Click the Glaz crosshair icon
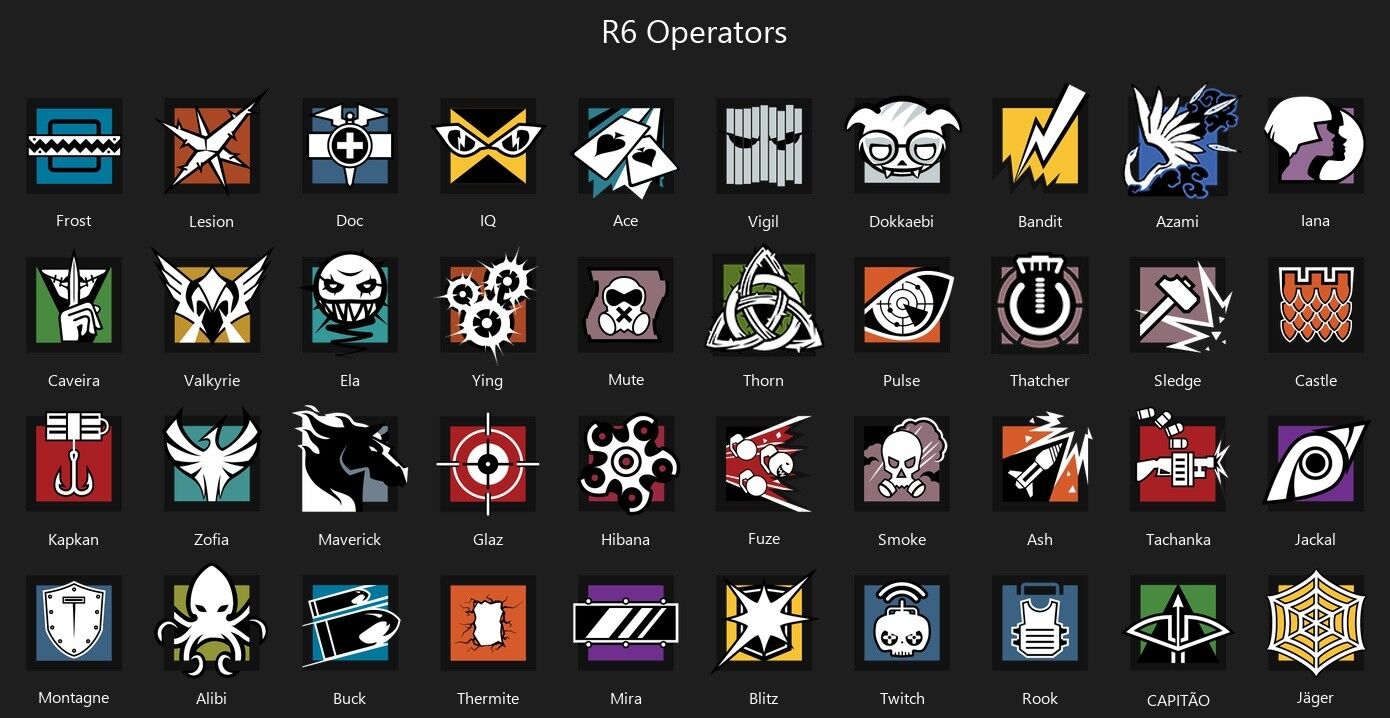Image resolution: width=1390 pixels, height=718 pixels. [x=488, y=463]
